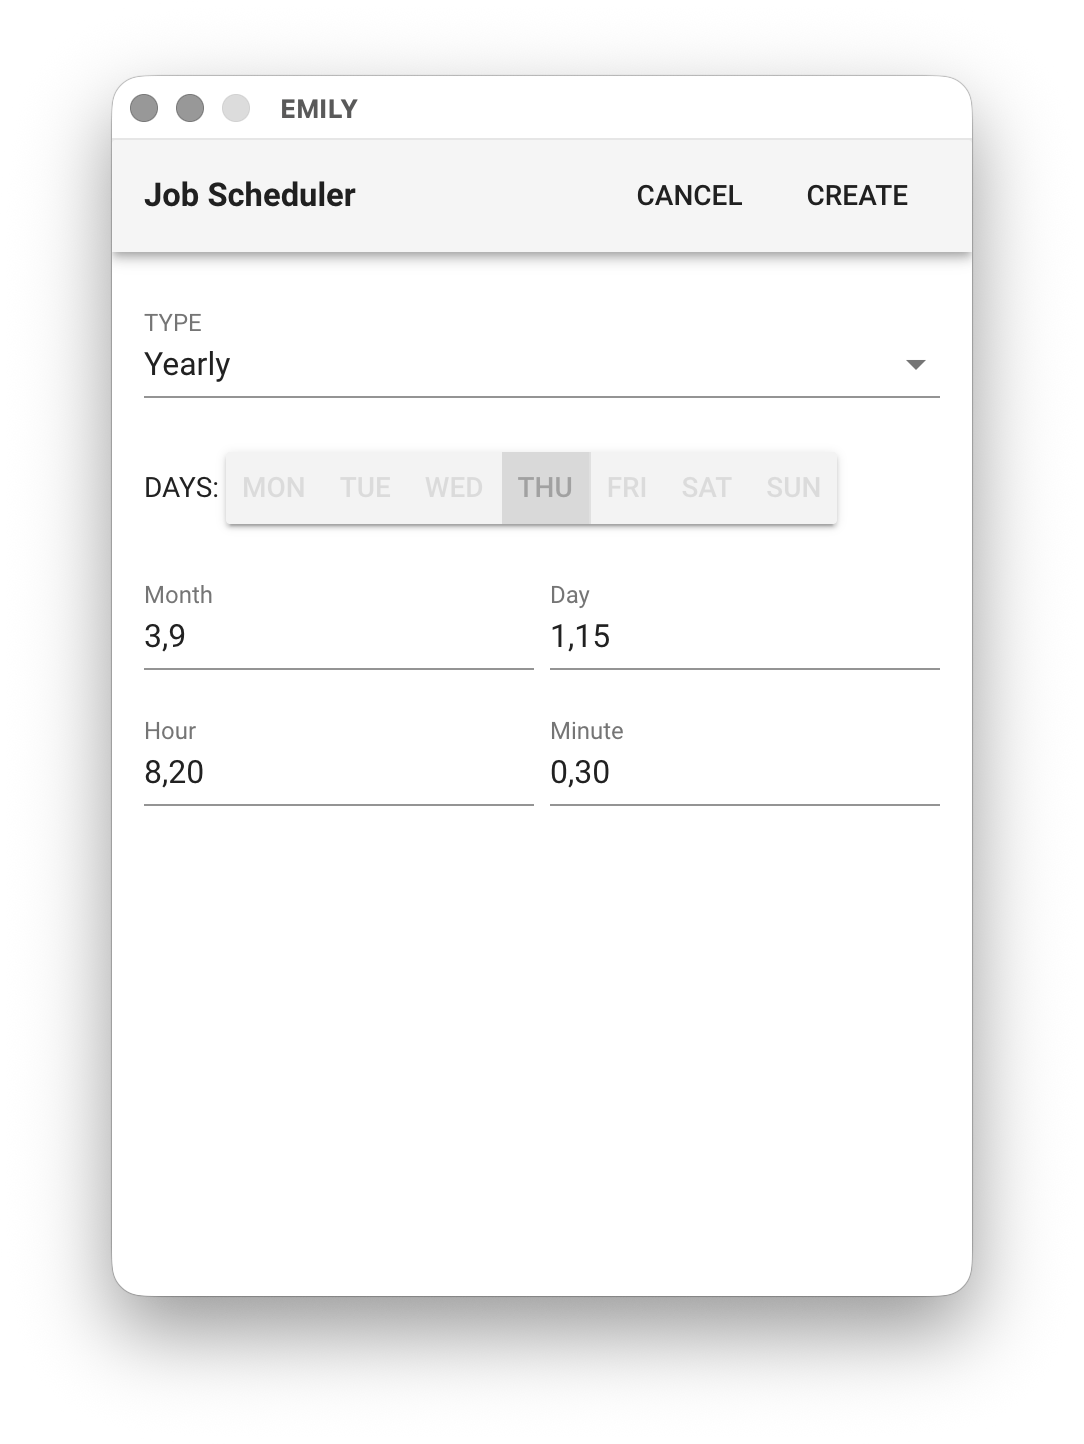Toggle the FRI day button
This screenshot has width=1084, height=1444.
tap(627, 488)
